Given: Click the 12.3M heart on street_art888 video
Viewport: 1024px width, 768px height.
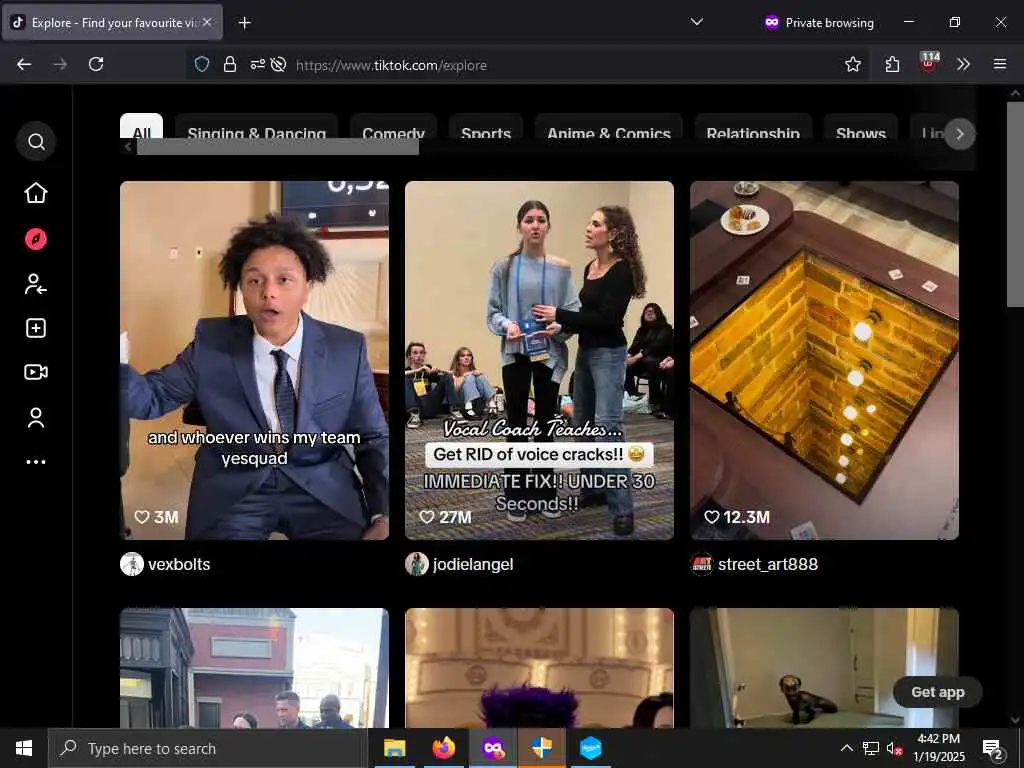Looking at the screenshot, I should click(712, 517).
